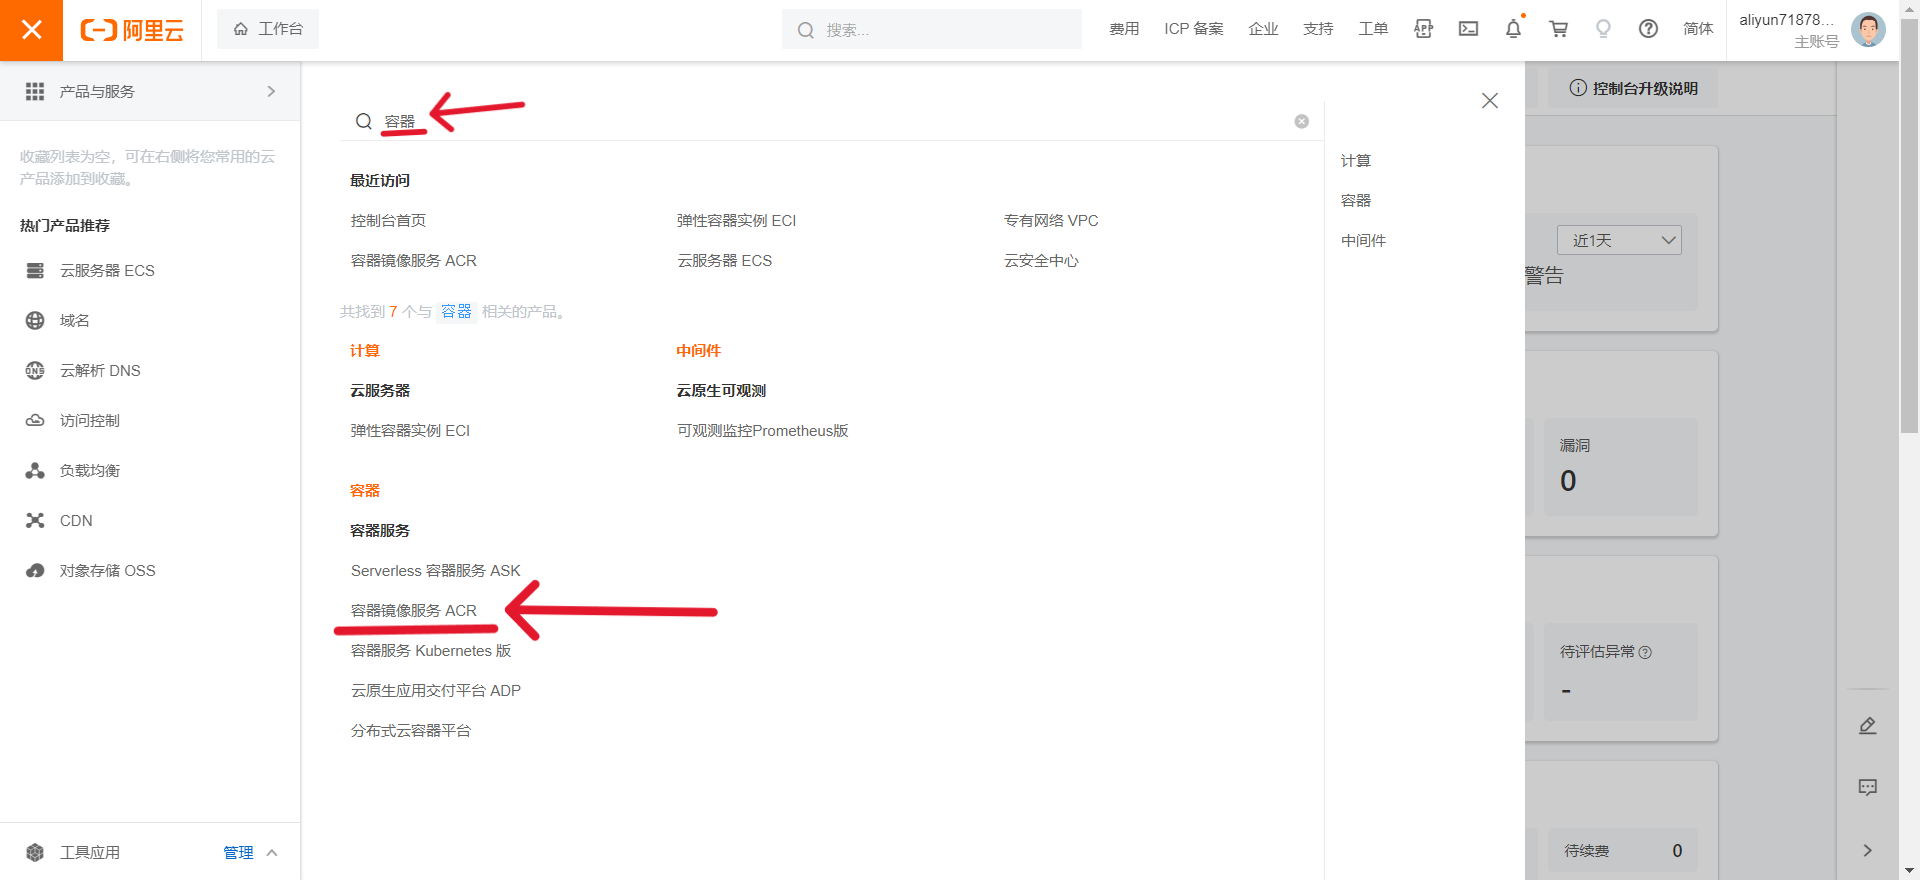Viewport: 1920px width, 880px height.
Task: Open the 控制台升级说明 notice
Action: click(1633, 88)
